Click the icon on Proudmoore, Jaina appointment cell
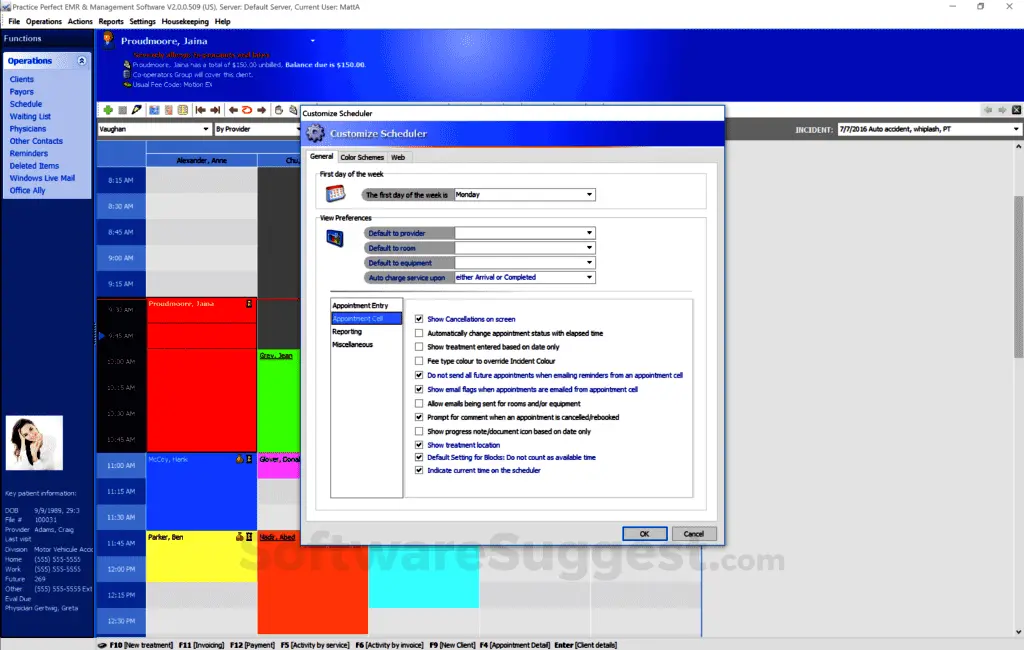 coord(249,304)
